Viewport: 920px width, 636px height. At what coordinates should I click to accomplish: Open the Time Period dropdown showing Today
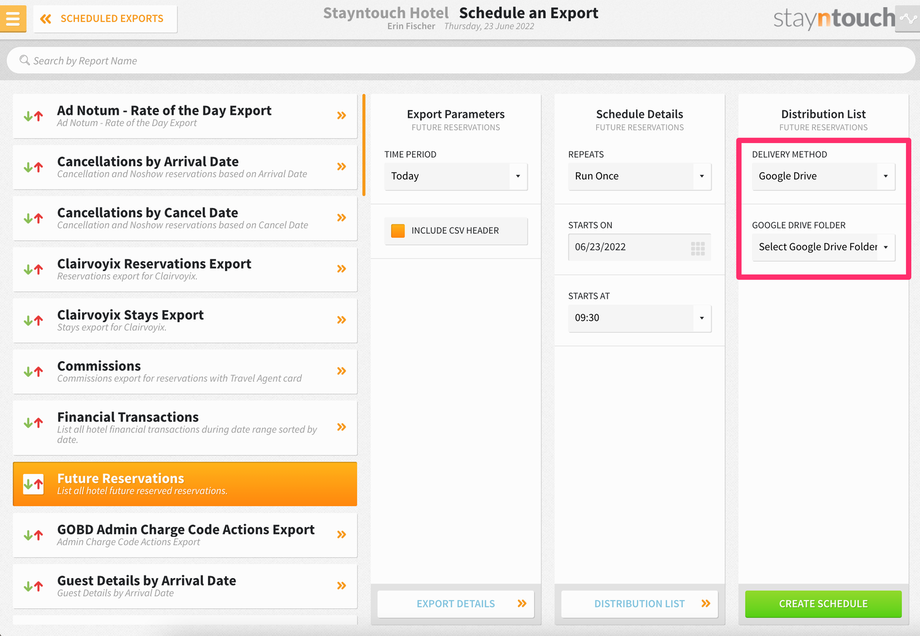pos(456,176)
